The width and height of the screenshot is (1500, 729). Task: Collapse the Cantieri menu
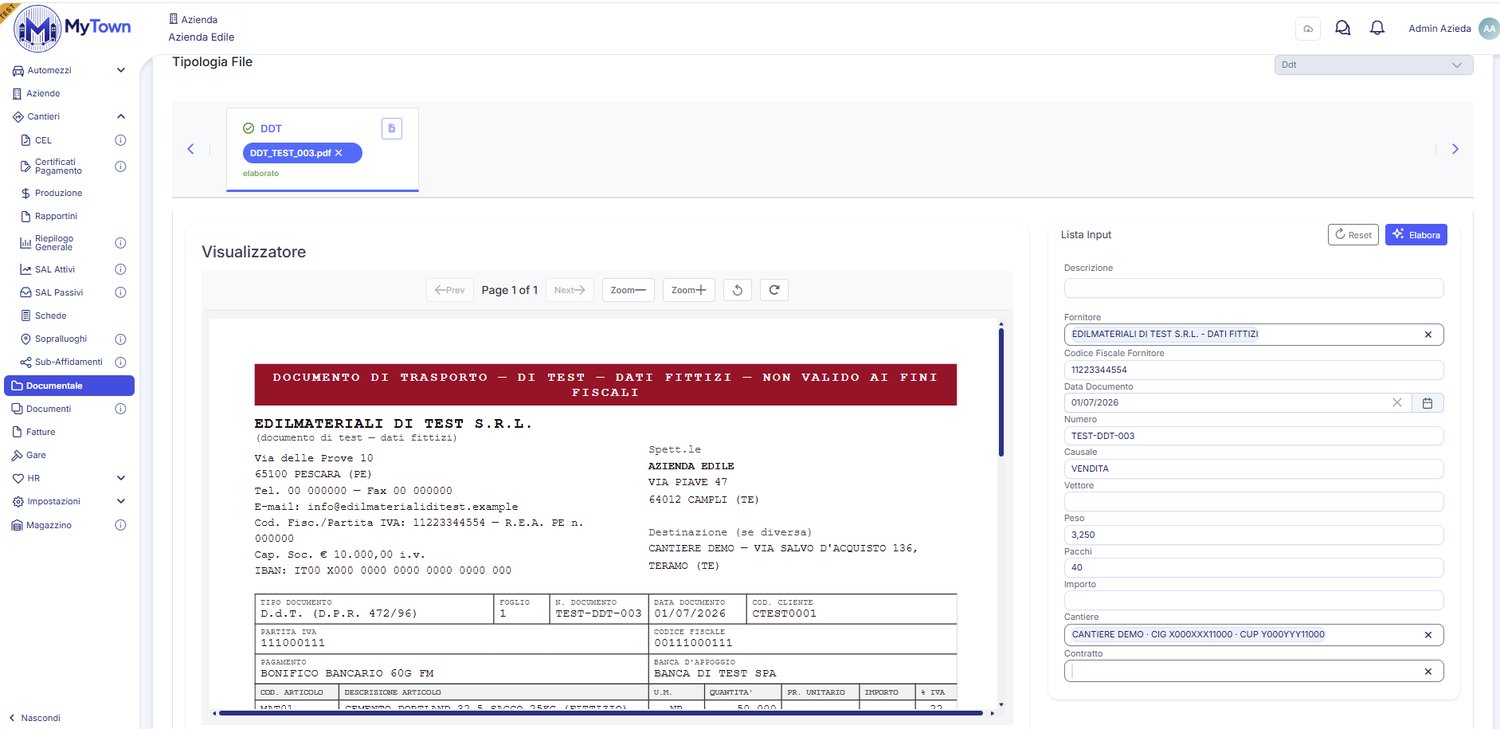pyautogui.click(x=121, y=117)
